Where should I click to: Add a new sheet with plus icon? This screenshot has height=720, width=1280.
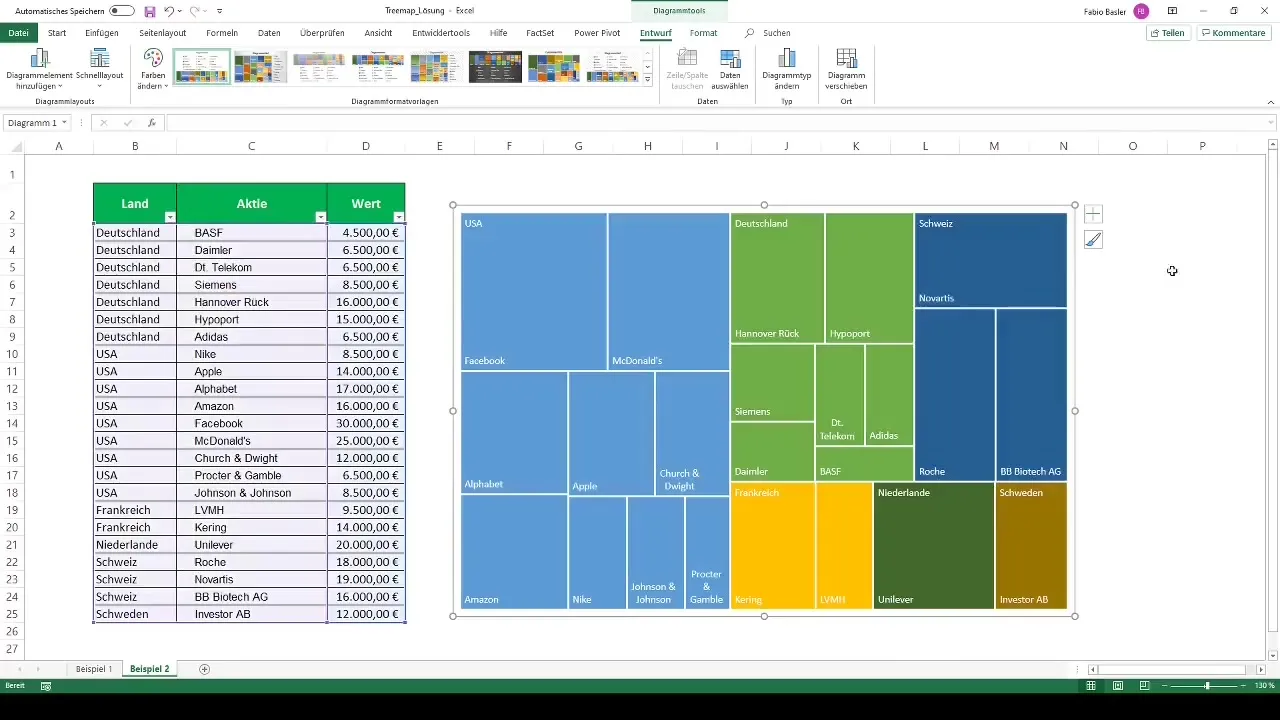(205, 669)
